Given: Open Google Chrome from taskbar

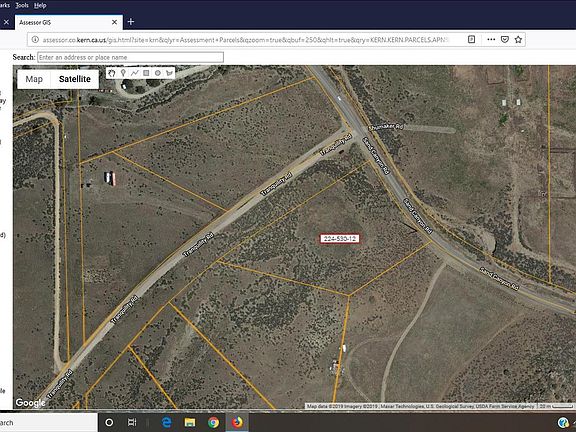Looking at the screenshot, I should (x=213, y=422).
